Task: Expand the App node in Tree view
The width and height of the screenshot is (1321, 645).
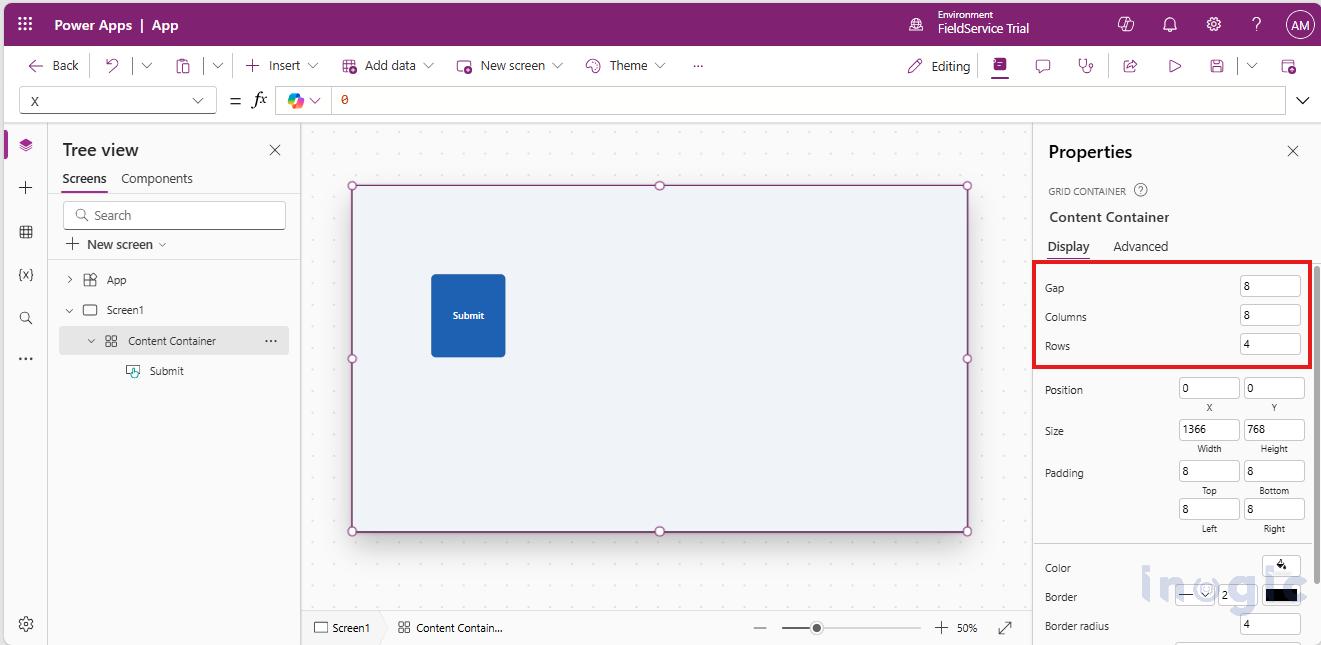Action: (x=68, y=280)
